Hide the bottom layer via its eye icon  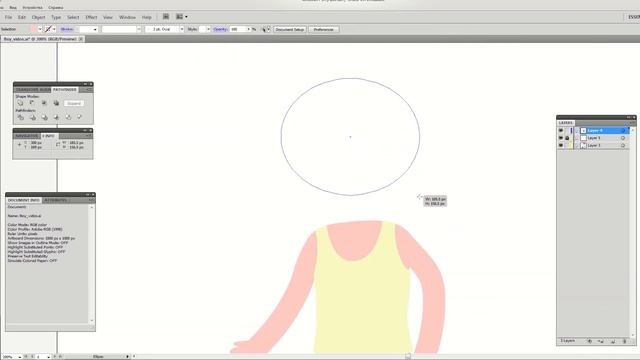click(561, 145)
